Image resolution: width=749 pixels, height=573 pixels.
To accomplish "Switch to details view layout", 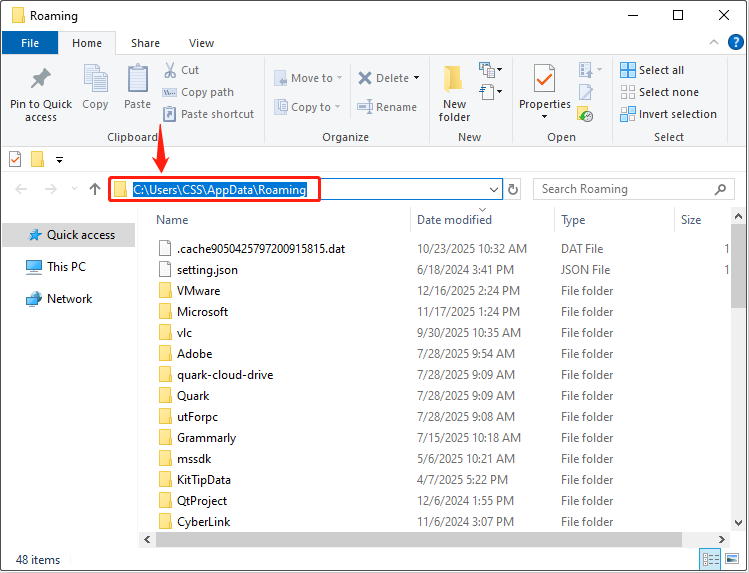I will click(712, 559).
